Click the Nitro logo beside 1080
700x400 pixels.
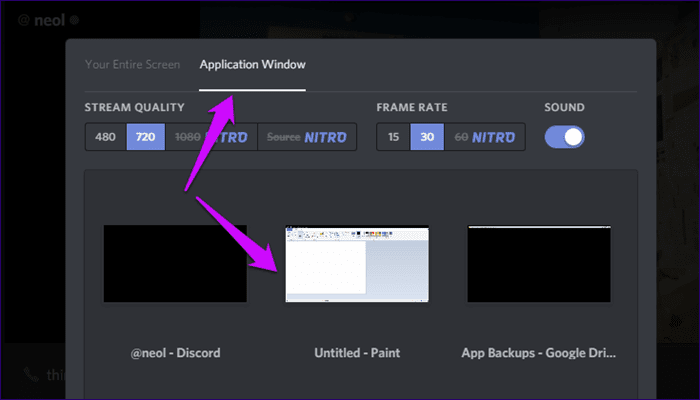226,137
